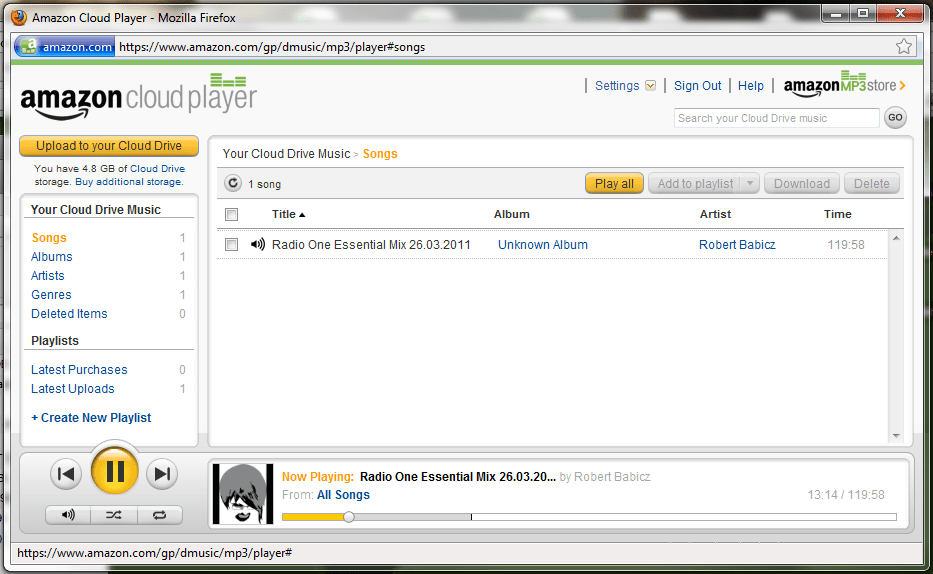The height and width of the screenshot is (574, 933).
Task: Open the Cloud Drive storage link
Action: coord(158,169)
